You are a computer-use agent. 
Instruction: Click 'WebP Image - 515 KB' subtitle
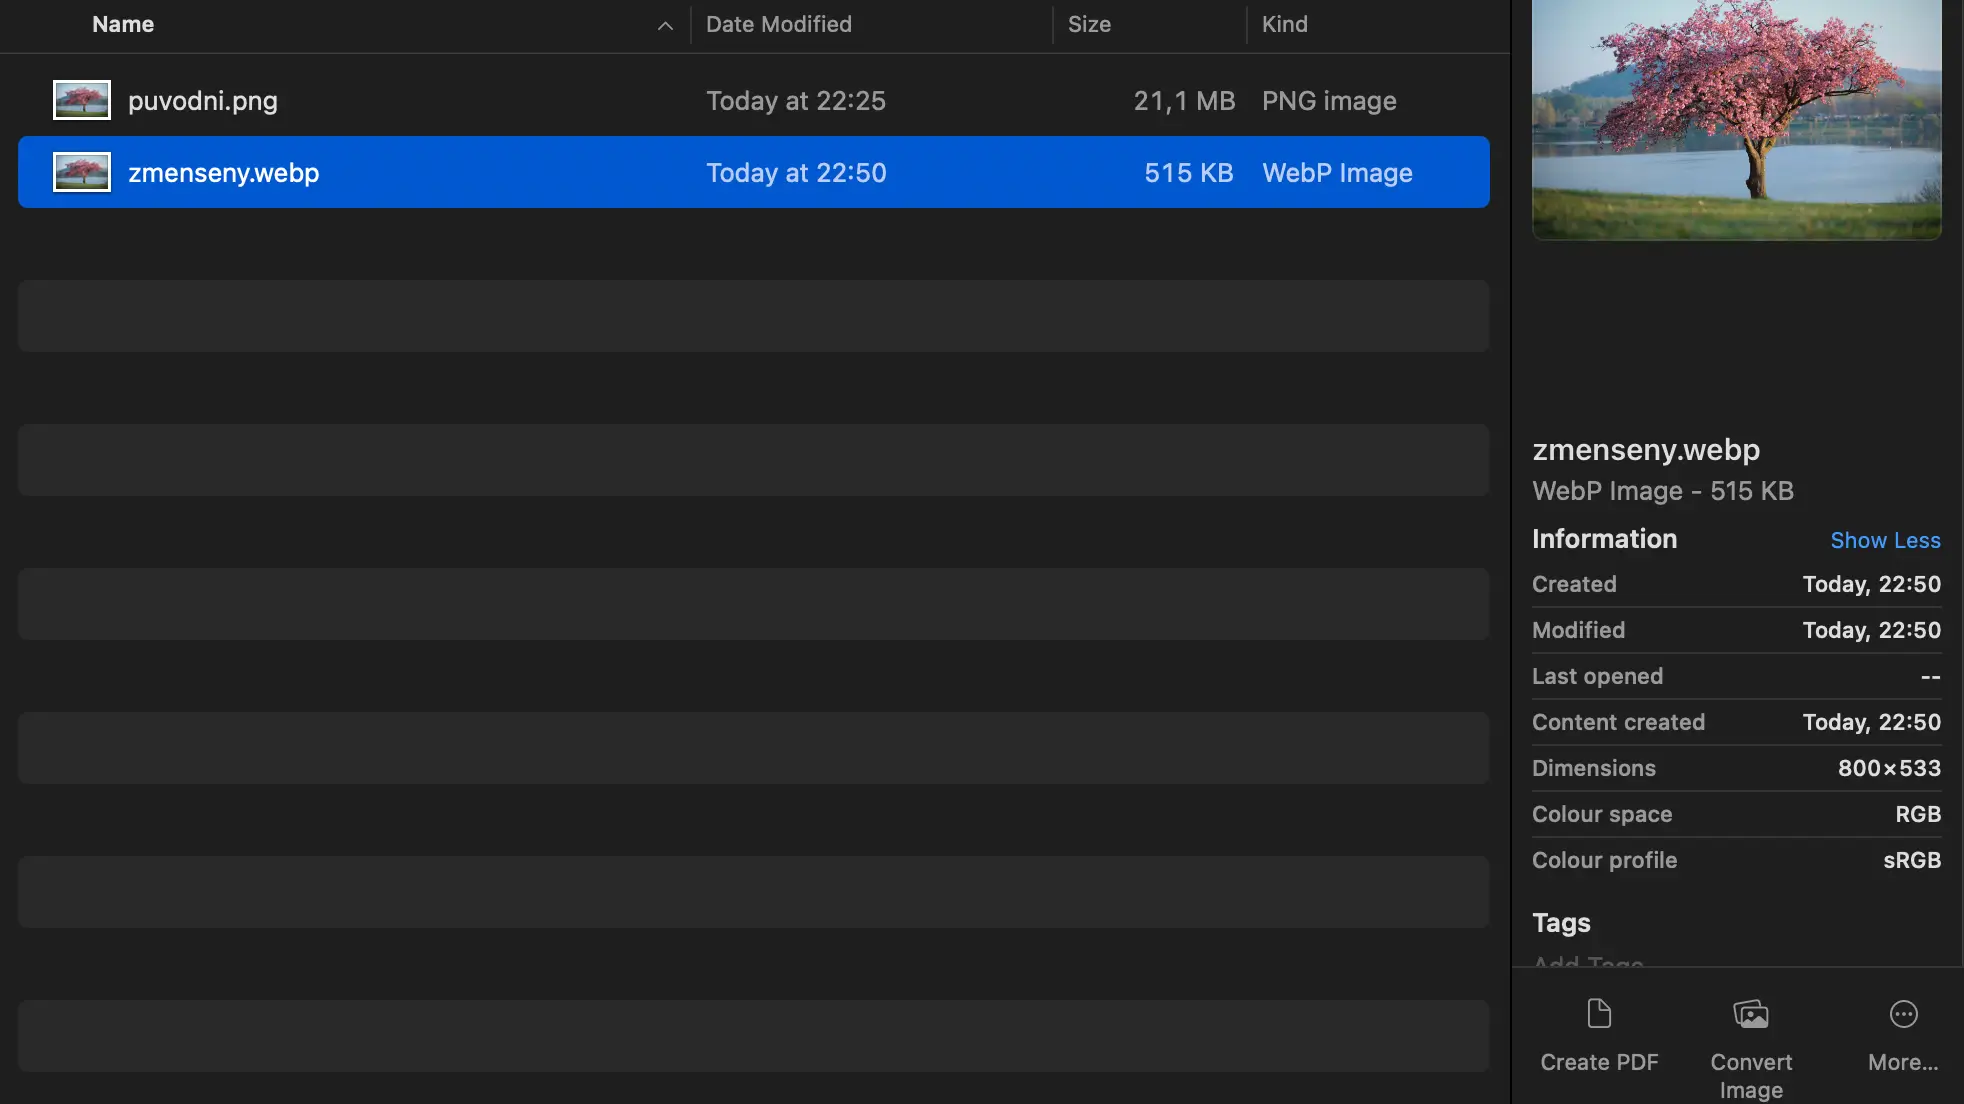pos(1663,491)
